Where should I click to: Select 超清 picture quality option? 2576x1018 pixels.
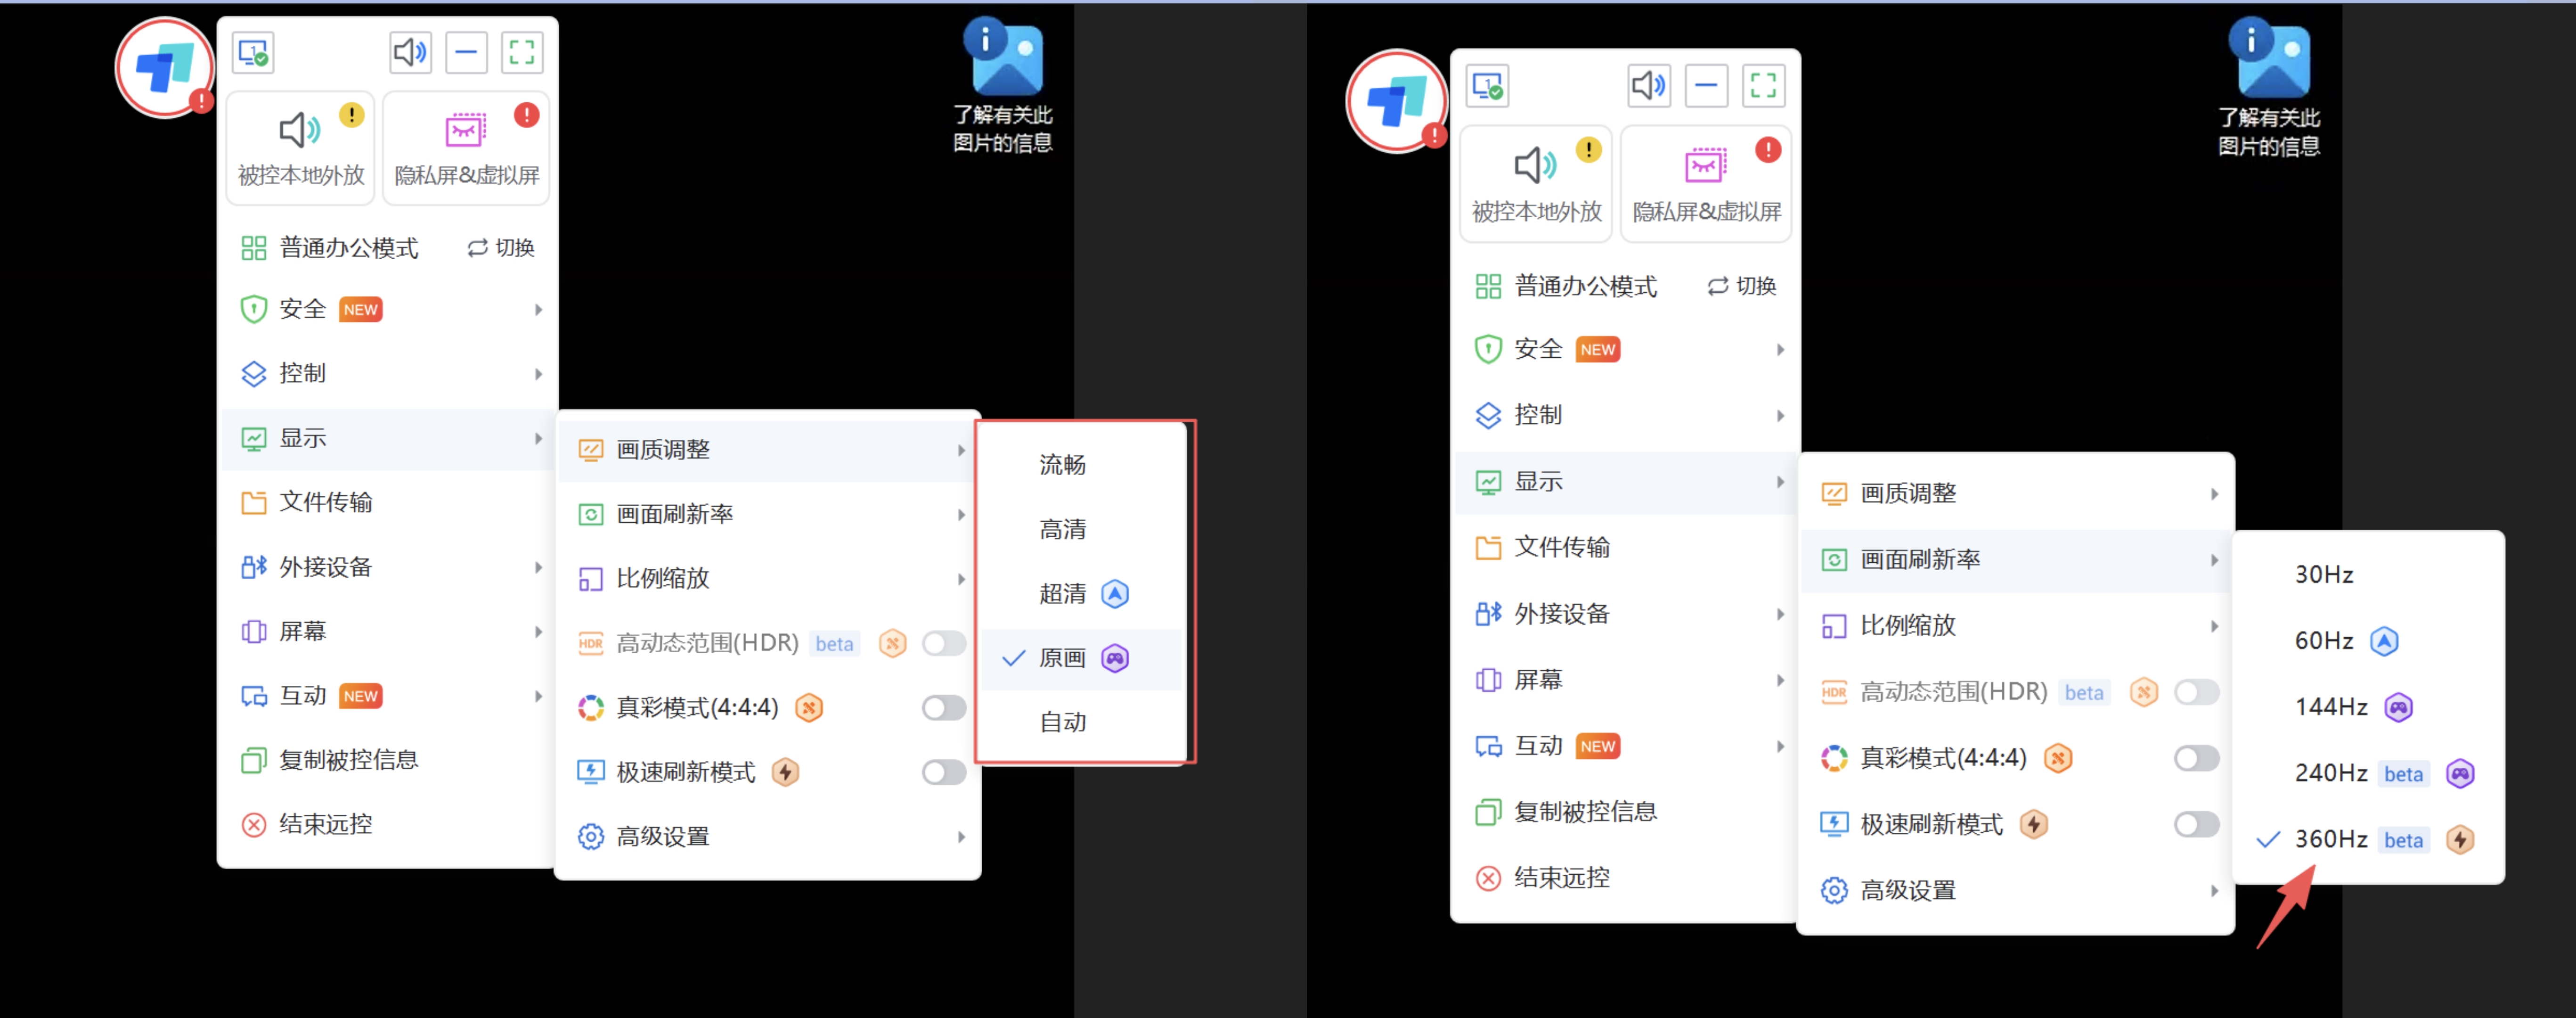[x=1081, y=594]
